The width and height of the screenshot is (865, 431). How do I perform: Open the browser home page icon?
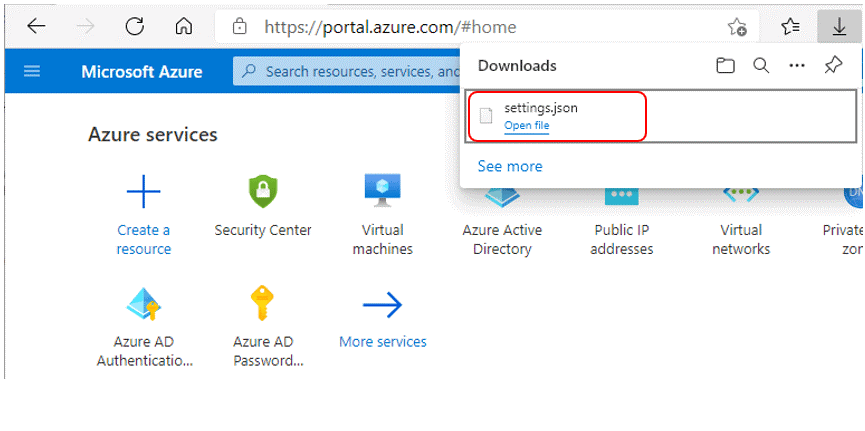[184, 26]
